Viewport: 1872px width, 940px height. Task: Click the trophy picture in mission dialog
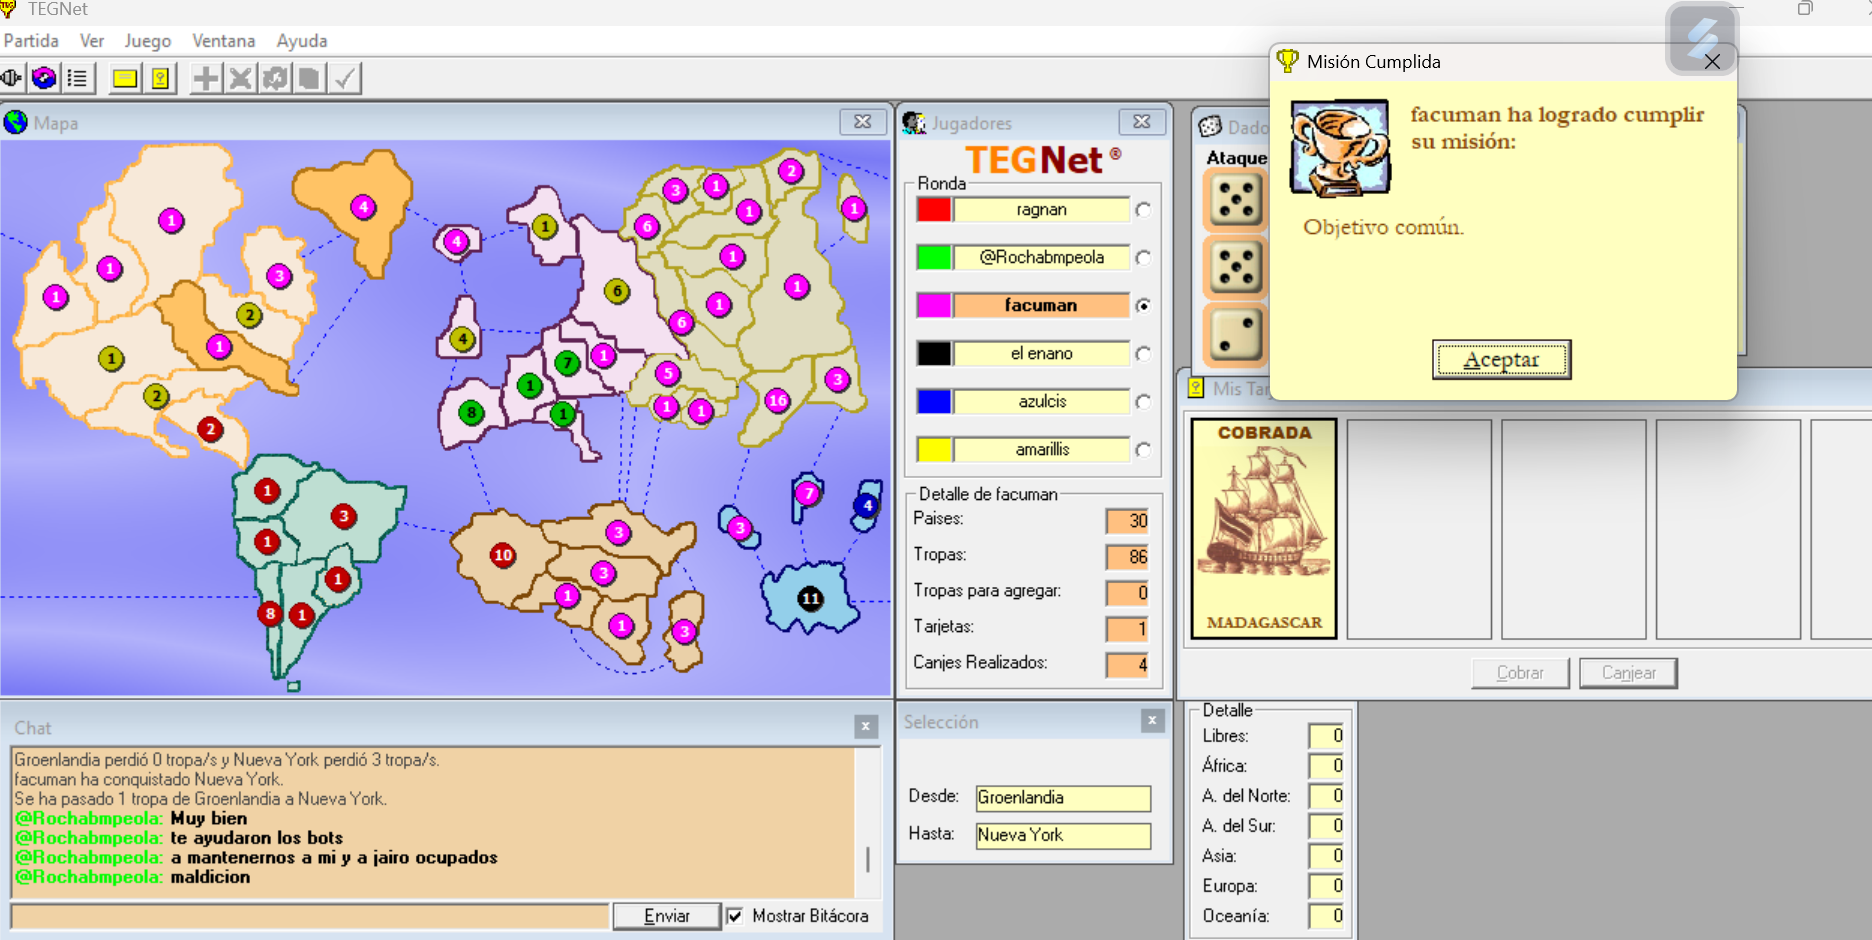(x=1340, y=147)
